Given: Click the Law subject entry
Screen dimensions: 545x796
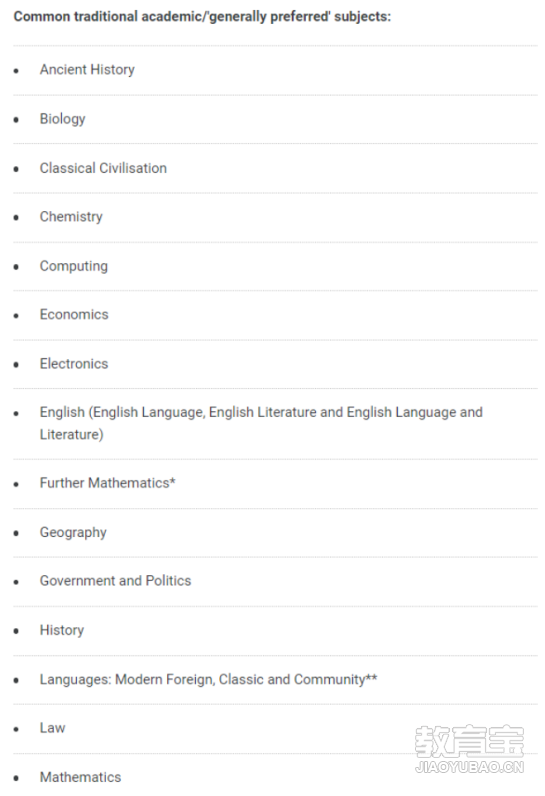Looking at the screenshot, I should 53,728.
